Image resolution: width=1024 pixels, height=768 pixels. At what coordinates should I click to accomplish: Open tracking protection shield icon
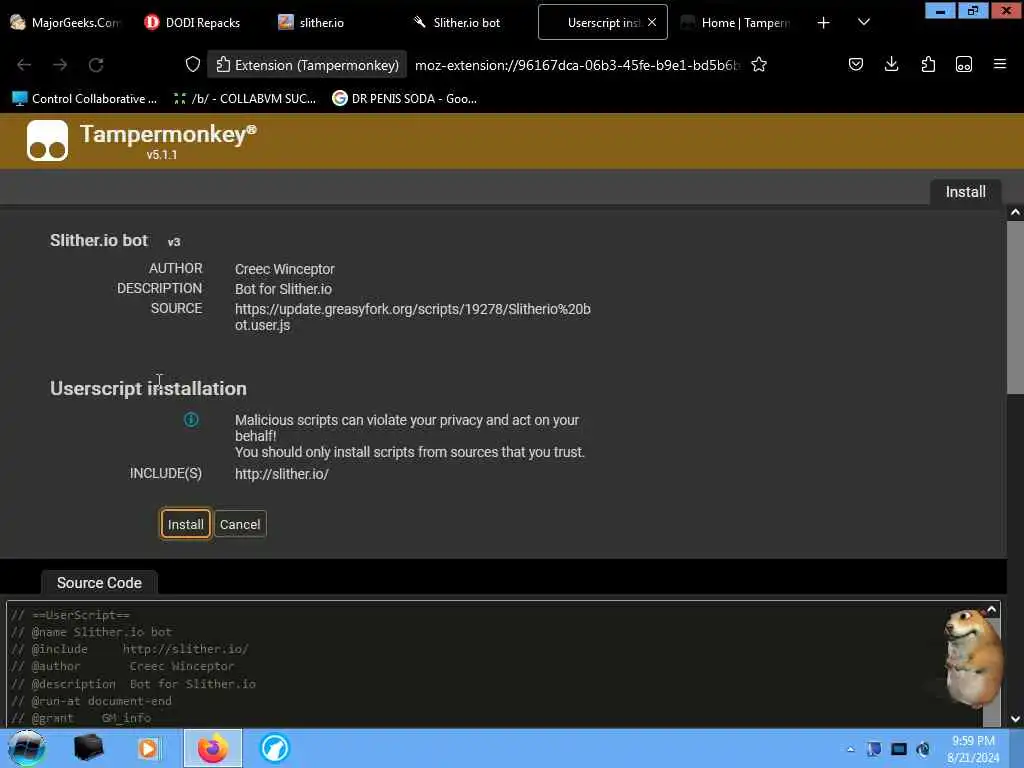193,65
